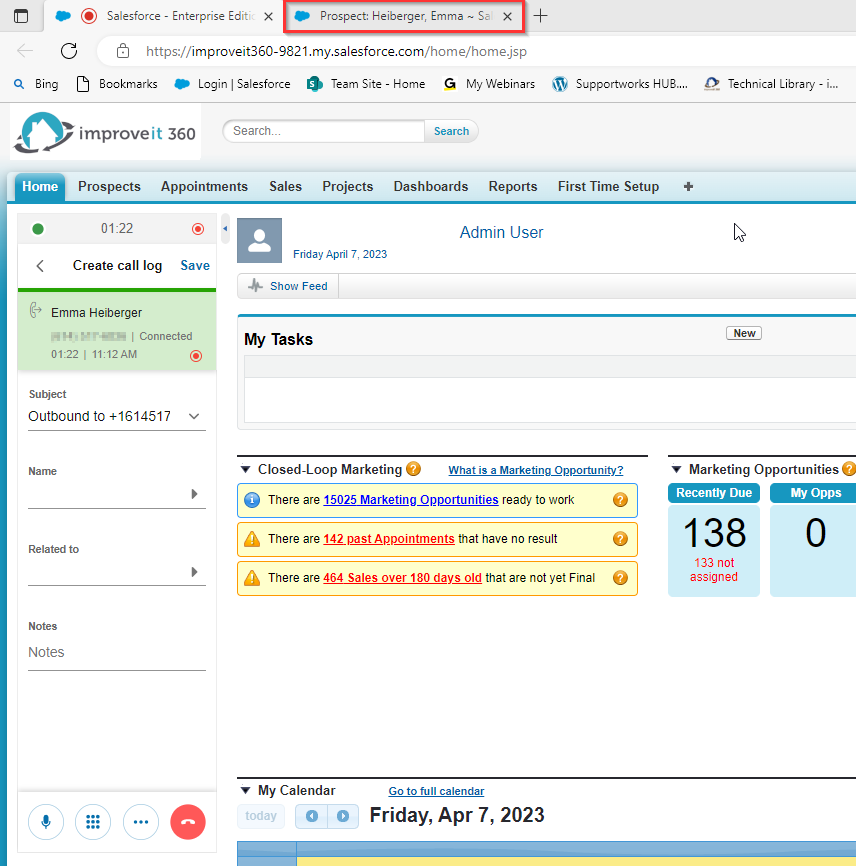
Task: Toggle recording in Emma Heiberger call card
Action: point(195,356)
